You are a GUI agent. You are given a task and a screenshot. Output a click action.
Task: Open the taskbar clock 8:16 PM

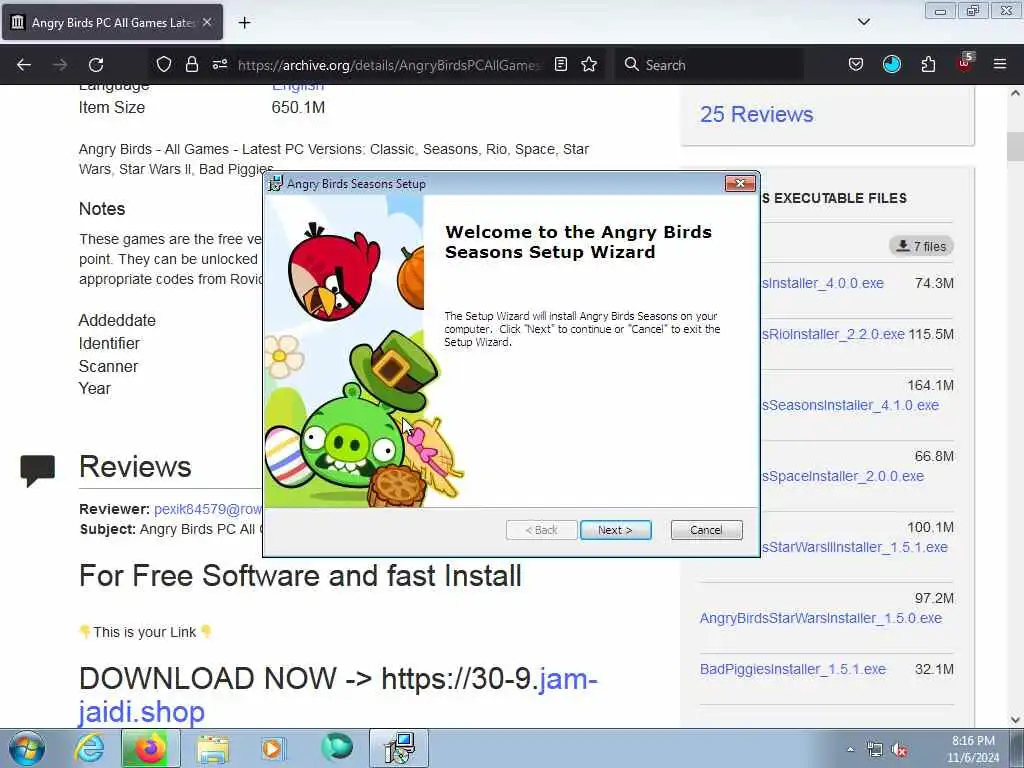(x=973, y=749)
